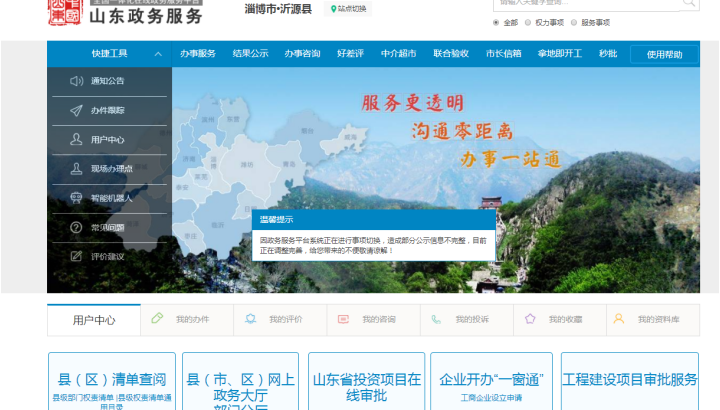Click the 办件跟踪 paper plane icon
Screen dimensions: 720x410
[x=77, y=110]
